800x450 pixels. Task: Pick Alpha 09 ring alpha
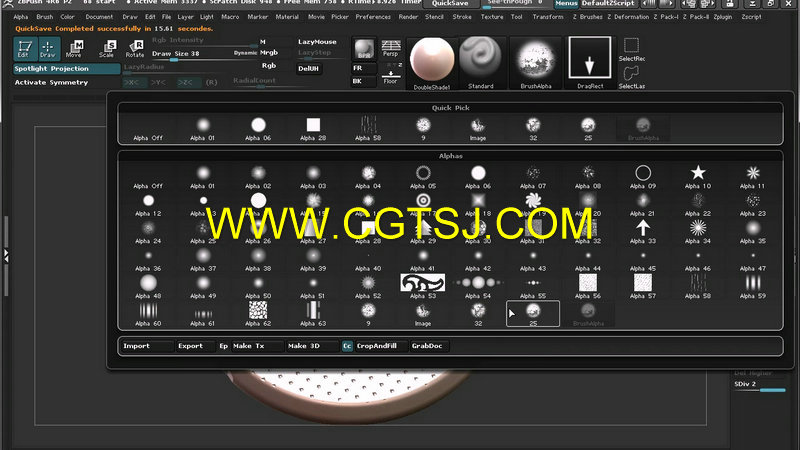[643, 177]
